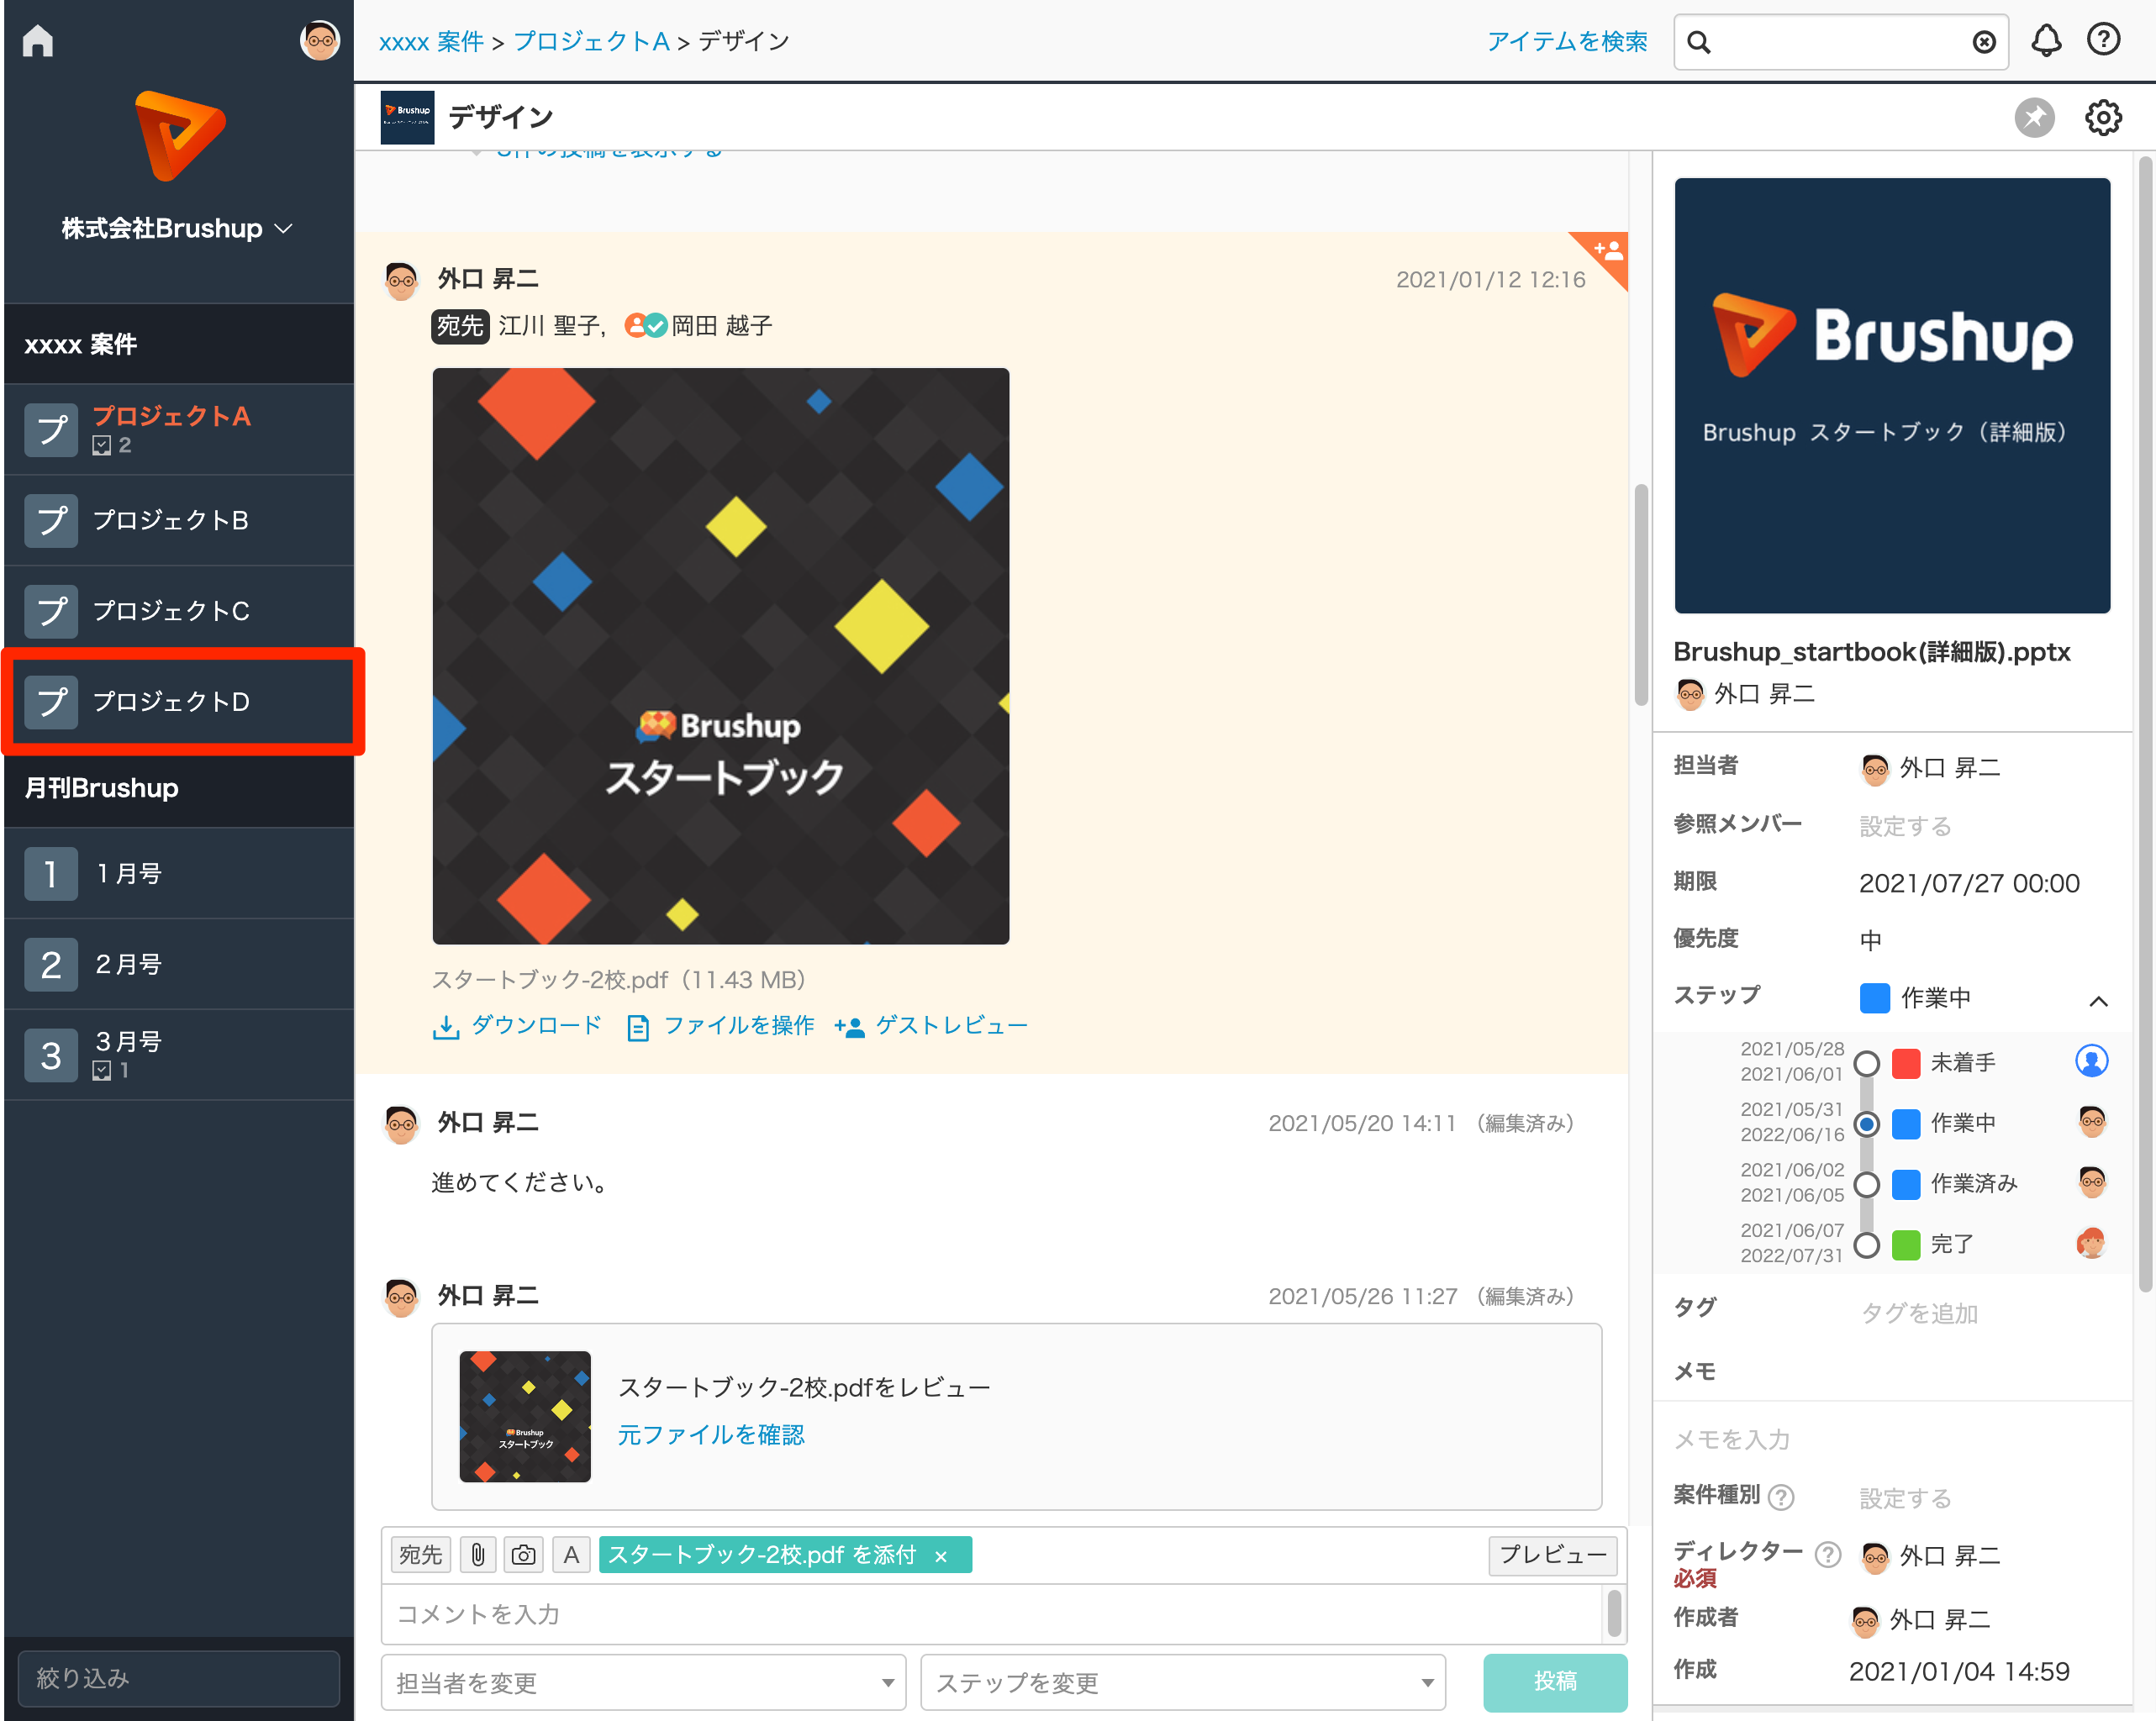Image resolution: width=2156 pixels, height=1721 pixels.
Task: Select the 完了 step radio
Action: point(1866,1246)
